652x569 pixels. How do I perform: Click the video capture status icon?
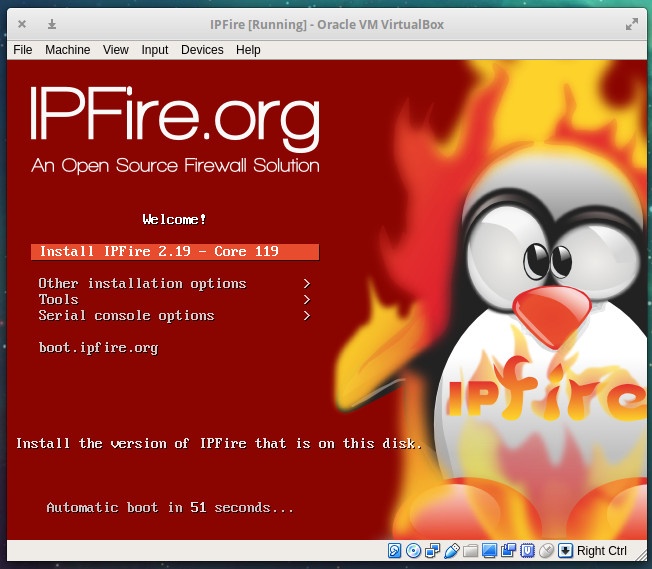[508, 550]
